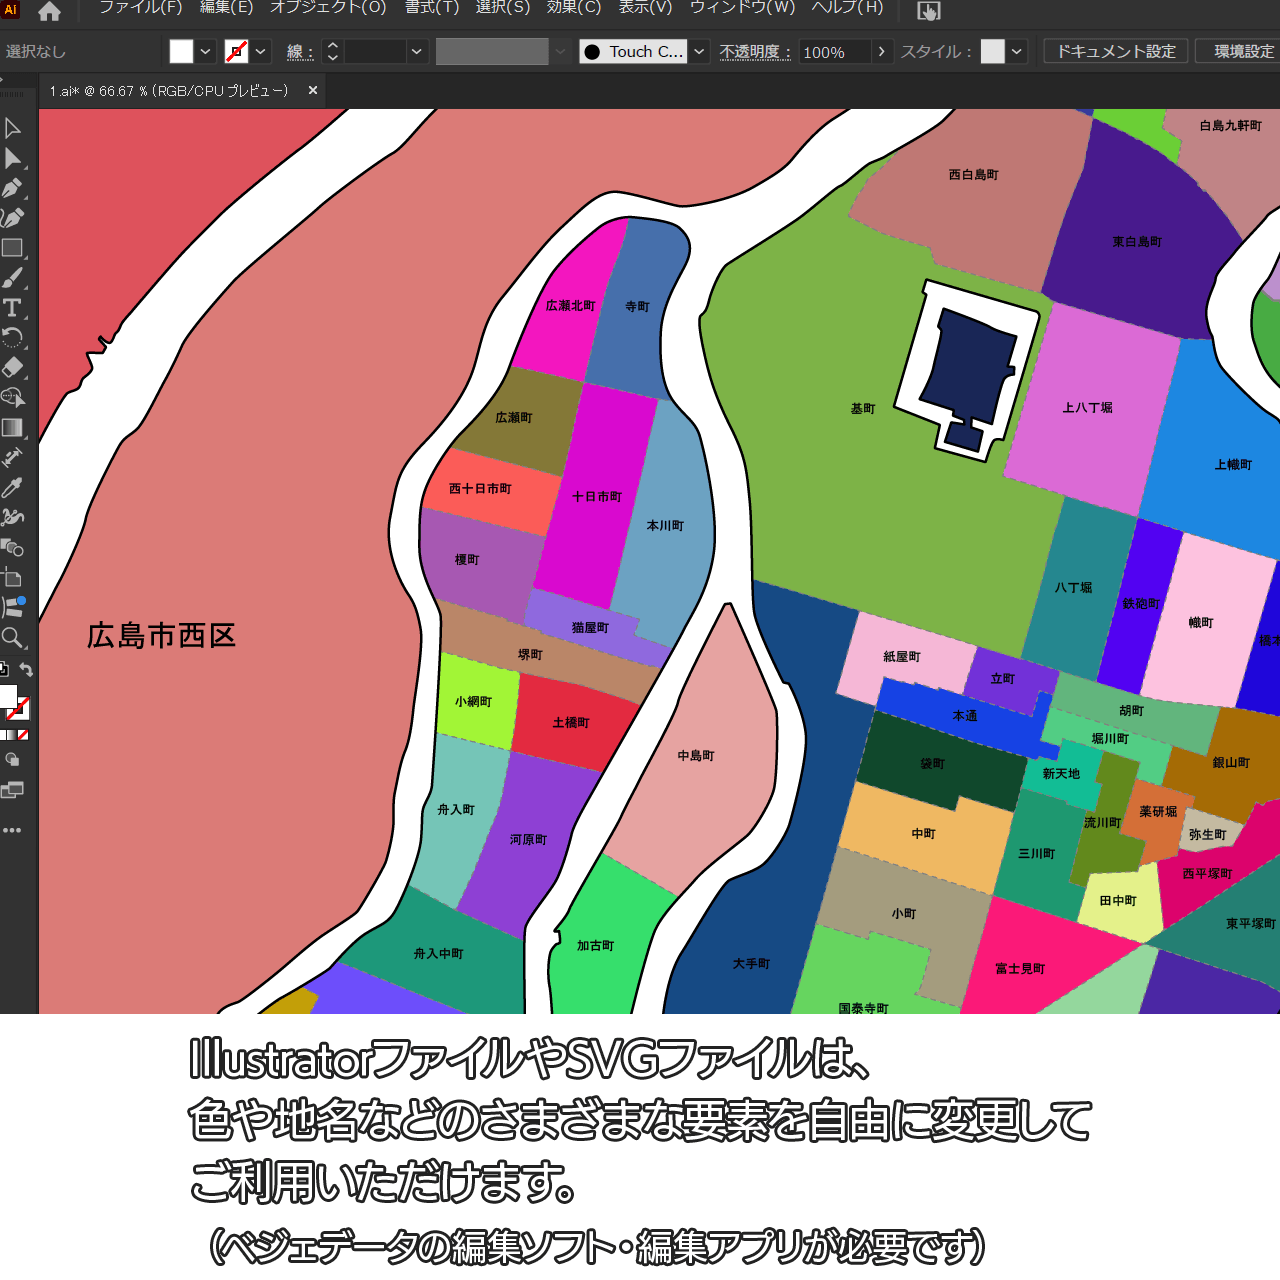Activate the Type tool

[13, 308]
